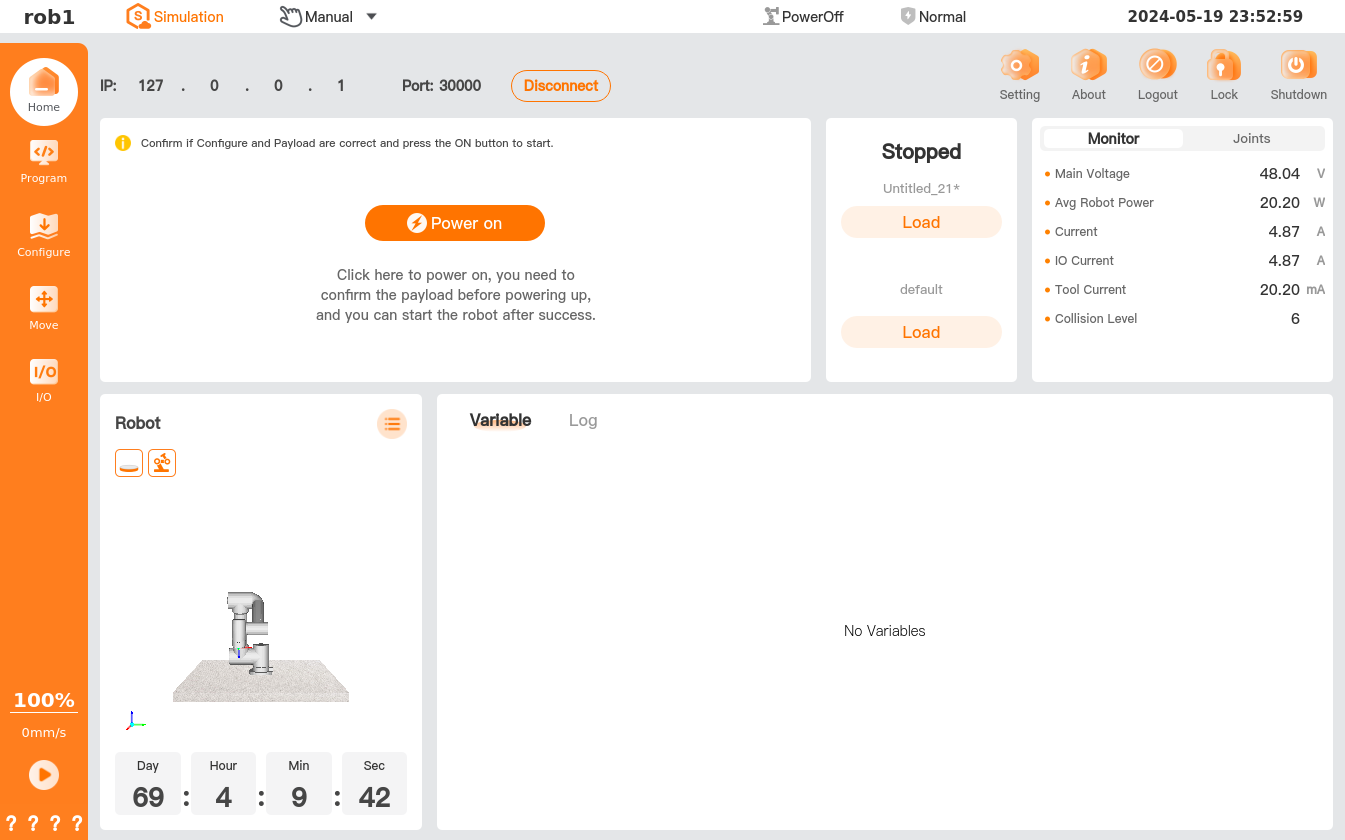Viewport: 1345px width, 840px height.
Task: Toggle the robot base view button
Action: [x=129, y=463]
